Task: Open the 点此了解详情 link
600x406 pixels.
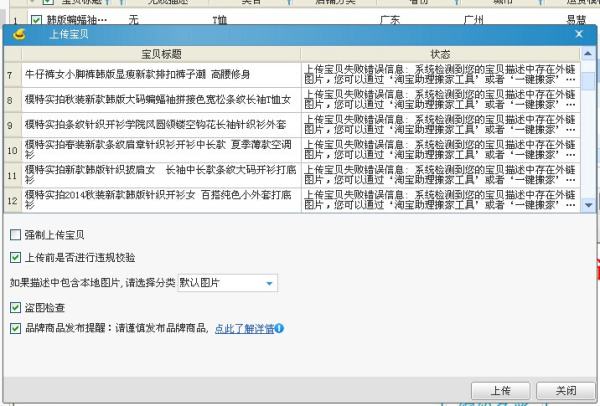Action: pos(245,328)
